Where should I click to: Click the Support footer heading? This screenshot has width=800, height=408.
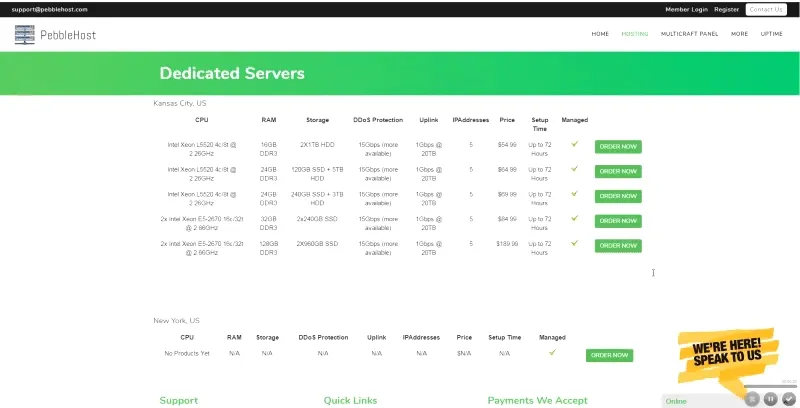[179, 401]
